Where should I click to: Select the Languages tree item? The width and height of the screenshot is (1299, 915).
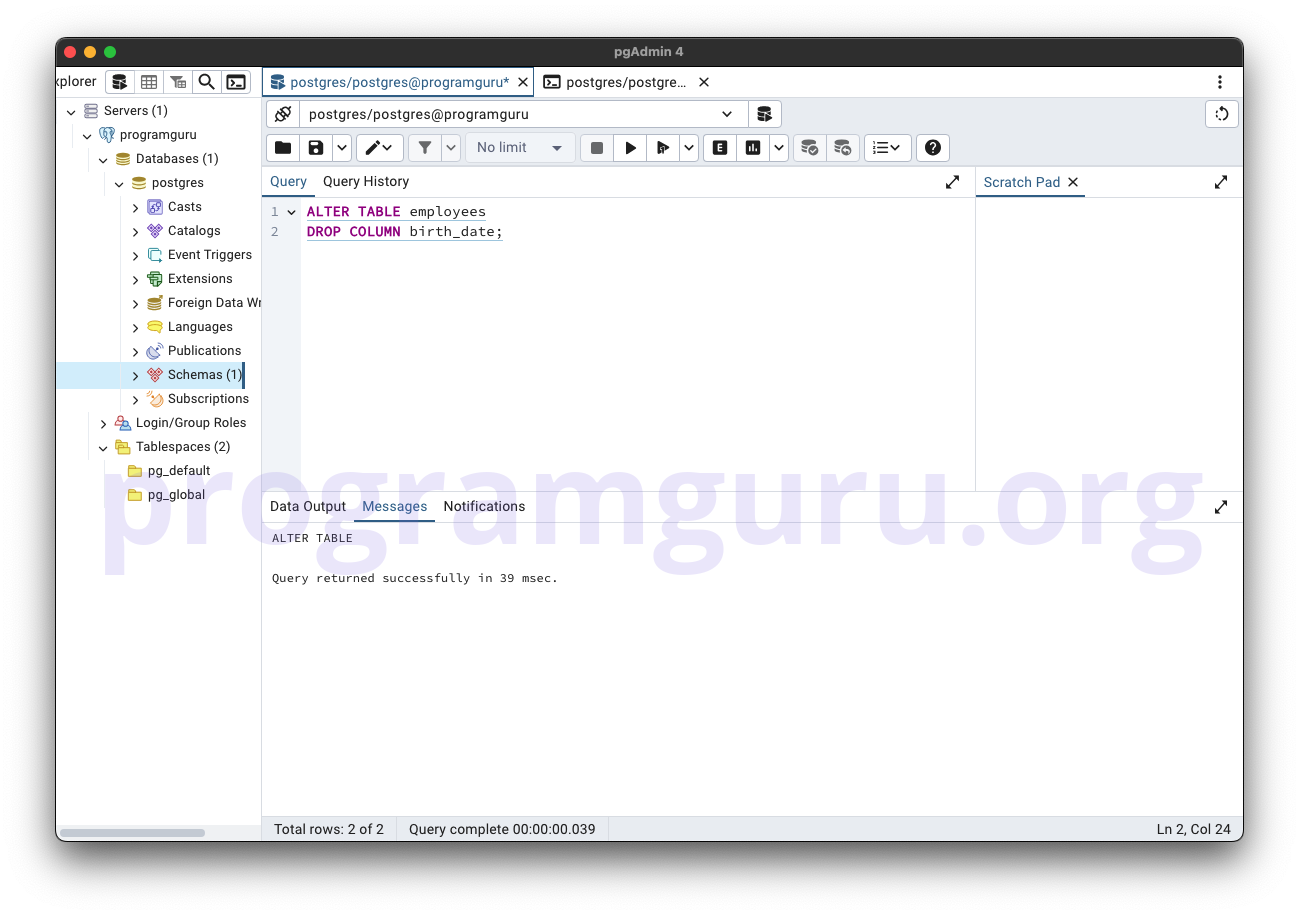[x=200, y=327]
